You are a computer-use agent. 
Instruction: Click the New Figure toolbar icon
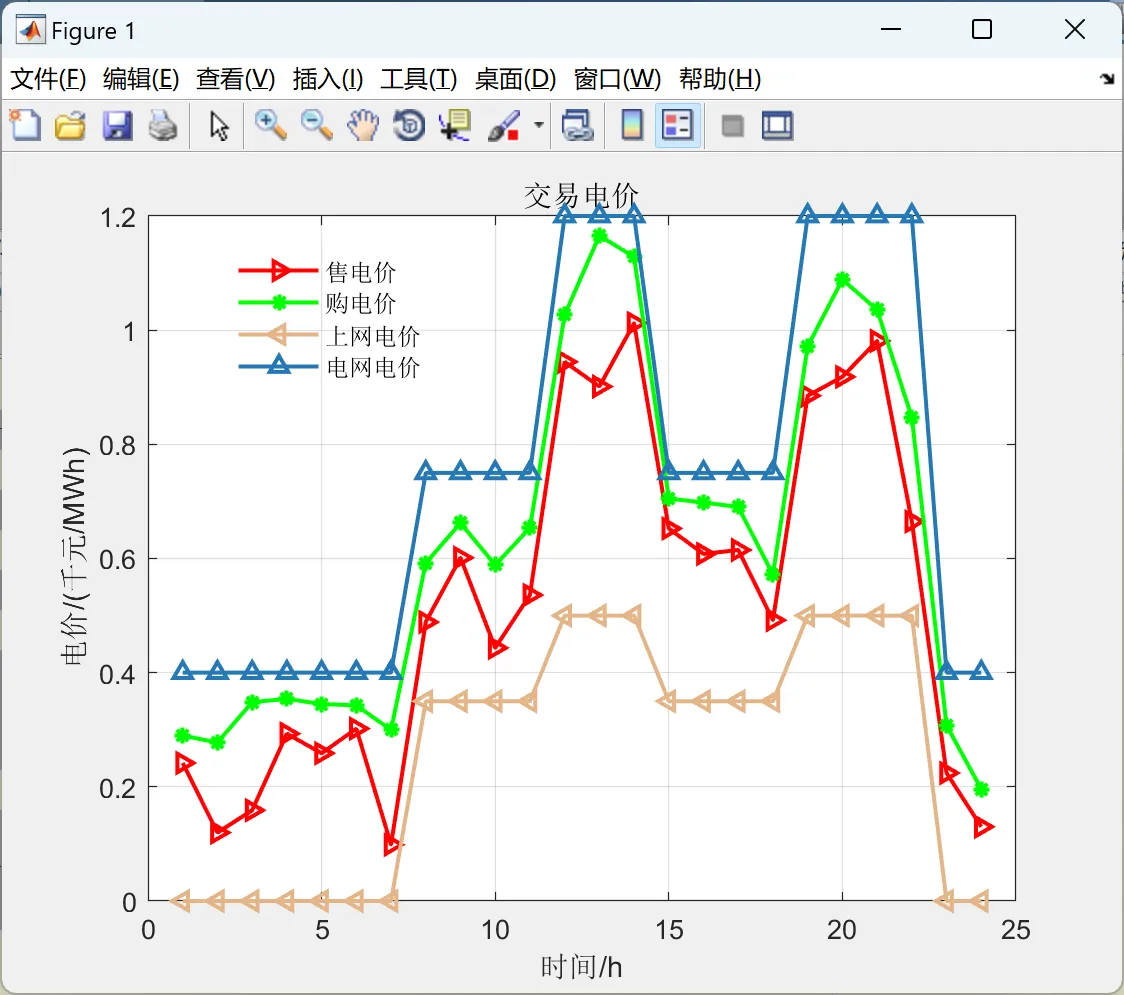[25, 125]
